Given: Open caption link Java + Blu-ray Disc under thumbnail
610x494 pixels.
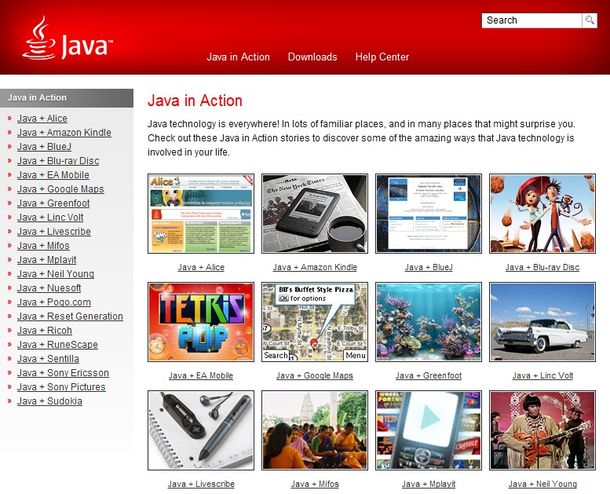Looking at the screenshot, I should point(542,267).
